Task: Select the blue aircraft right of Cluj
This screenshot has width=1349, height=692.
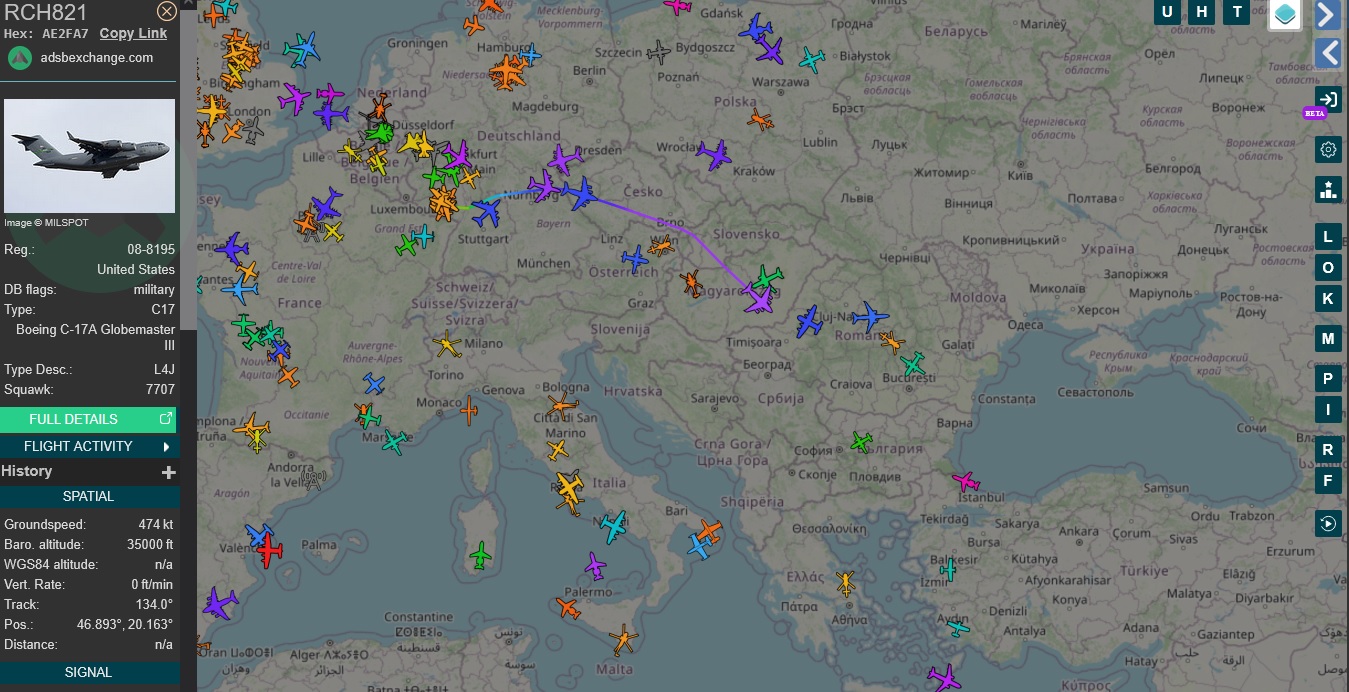Action: (x=869, y=318)
